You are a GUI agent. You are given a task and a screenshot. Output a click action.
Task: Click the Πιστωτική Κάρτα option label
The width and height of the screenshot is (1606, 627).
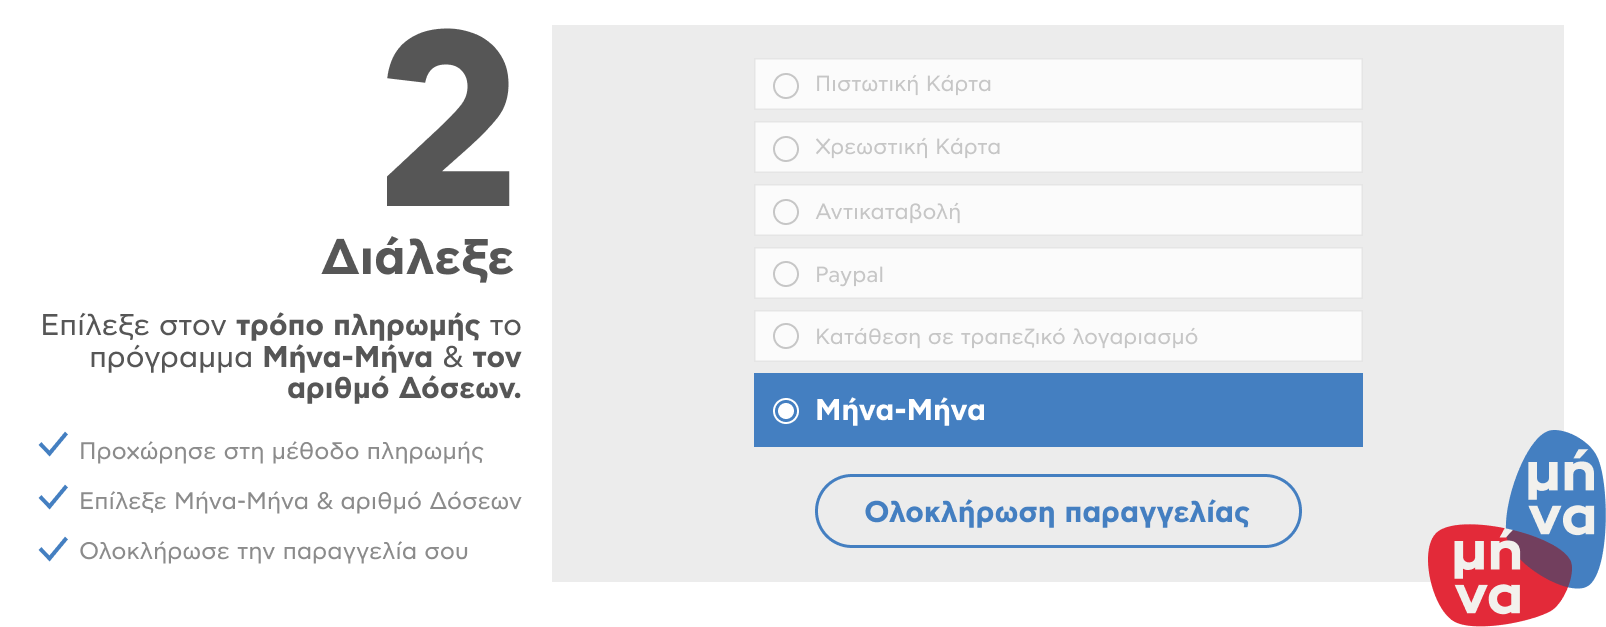tap(903, 84)
